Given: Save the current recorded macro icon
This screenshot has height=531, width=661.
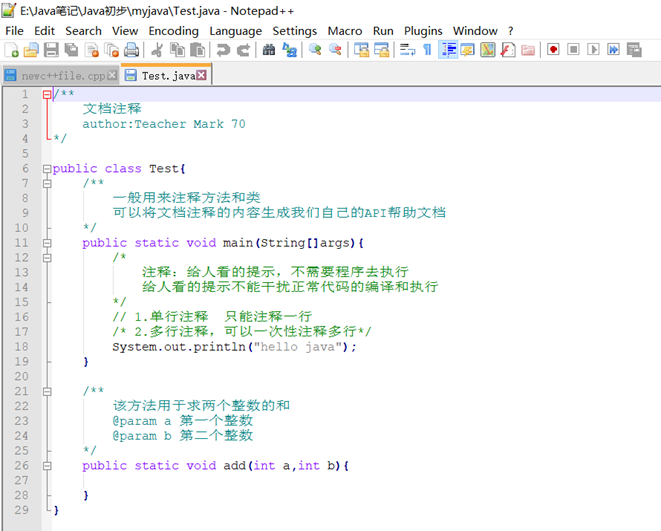Looking at the screenshot, I should (x=634, y=50).
